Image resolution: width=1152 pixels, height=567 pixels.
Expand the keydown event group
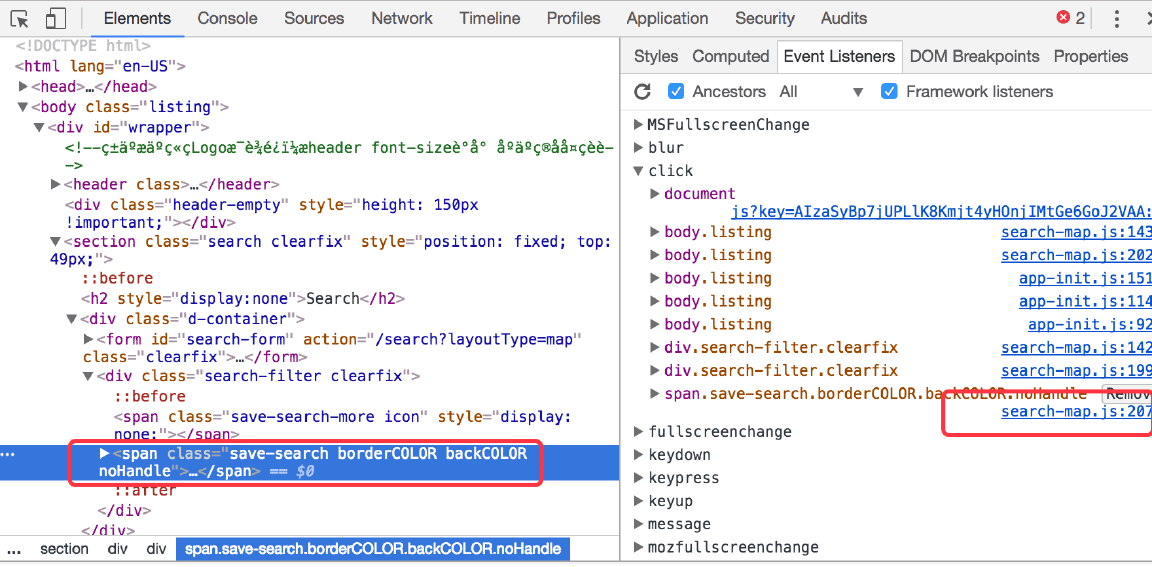click(x=638, y=455)
